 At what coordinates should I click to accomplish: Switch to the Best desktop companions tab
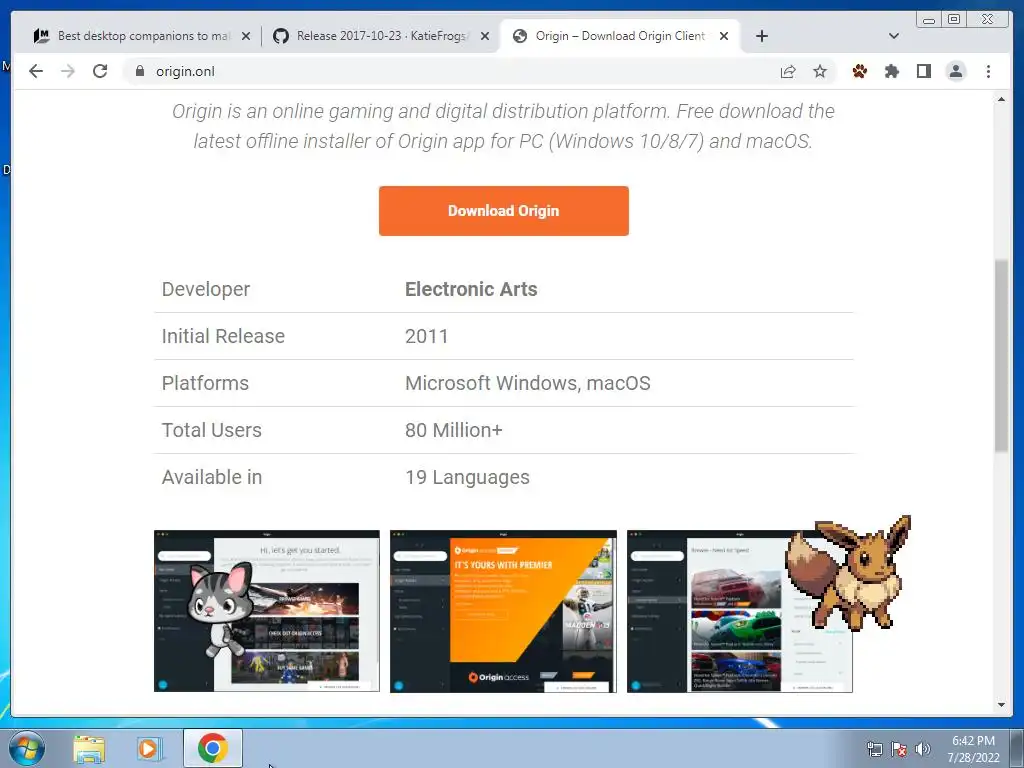pyautogui.click(x=142, y=36)
